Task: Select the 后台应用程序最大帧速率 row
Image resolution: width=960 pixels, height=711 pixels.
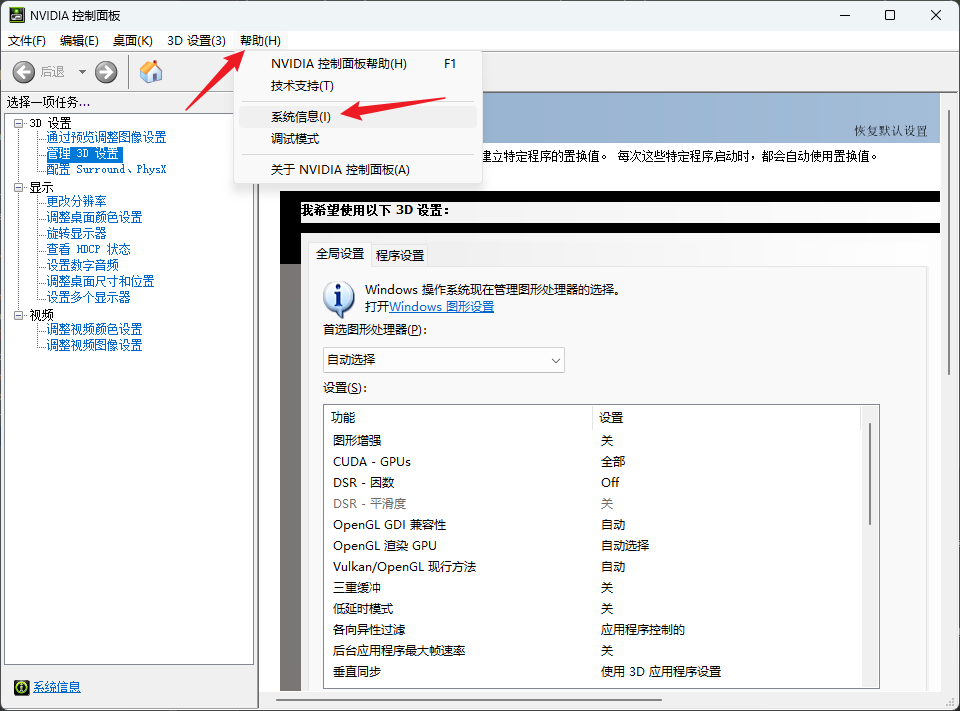Action: coord(594,651)
